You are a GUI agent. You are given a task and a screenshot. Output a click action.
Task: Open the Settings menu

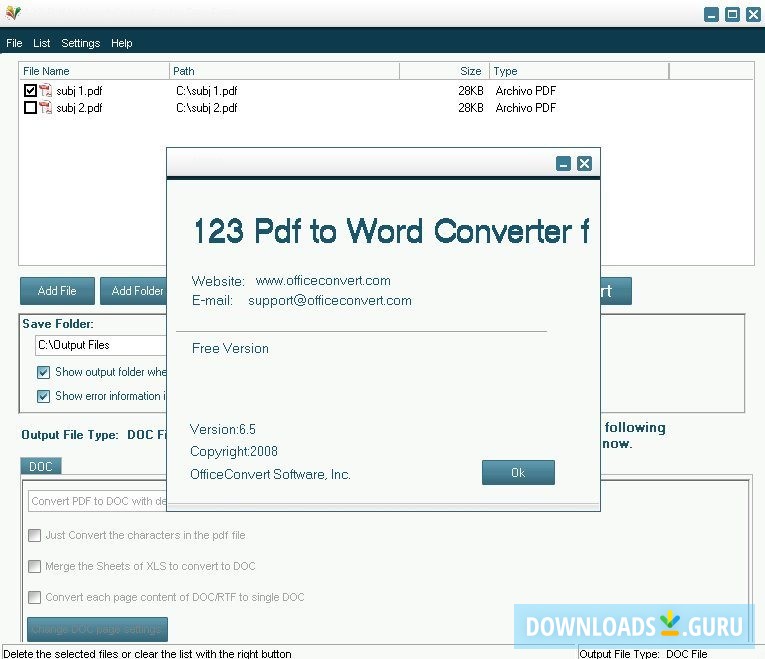[x=81, y=43]
